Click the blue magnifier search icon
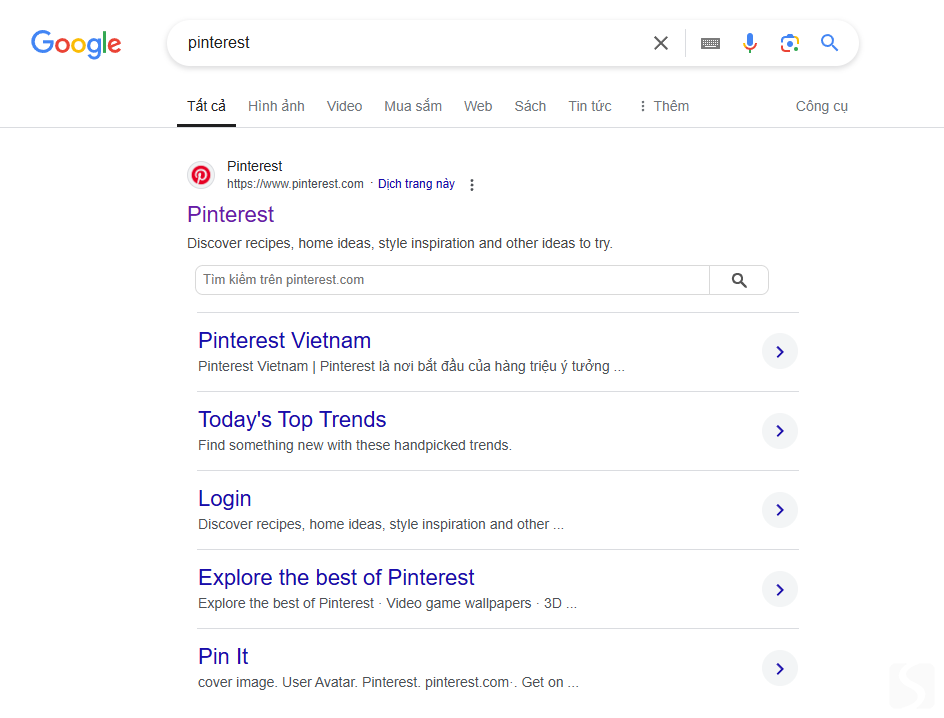This screenshot has height=718, width=944. [830, 43]
